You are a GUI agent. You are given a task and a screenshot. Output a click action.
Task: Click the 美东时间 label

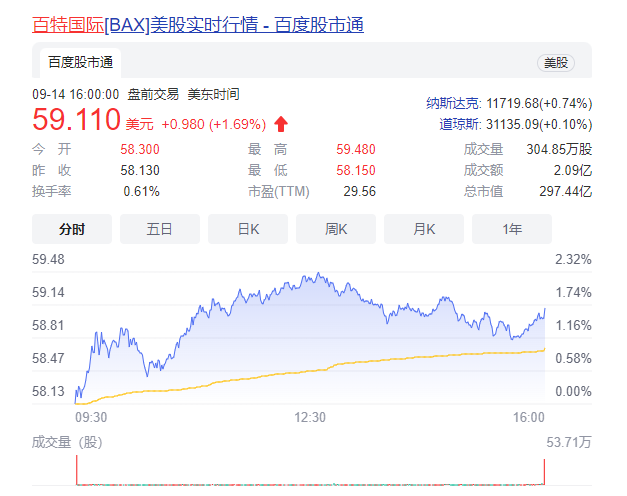click(214, 94)
